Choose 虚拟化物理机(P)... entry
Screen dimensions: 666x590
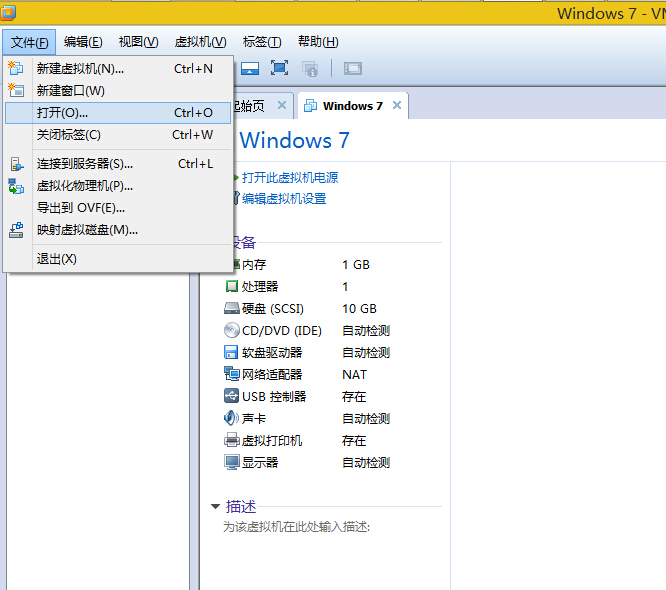(118, 186)
